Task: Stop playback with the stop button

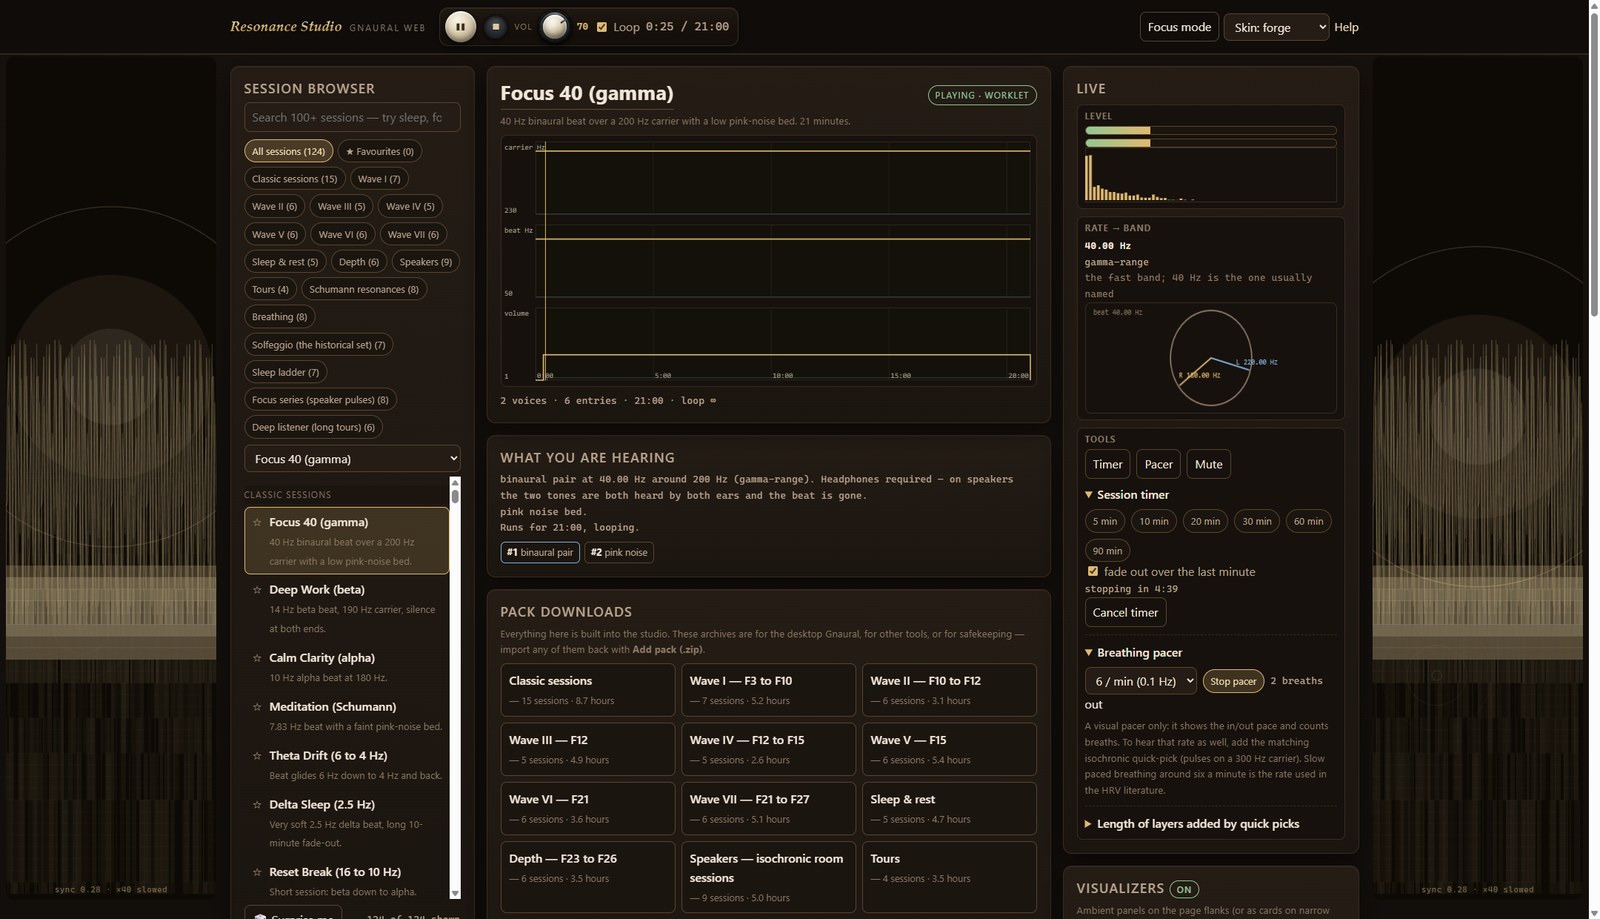Action: (x=495, y=27)
